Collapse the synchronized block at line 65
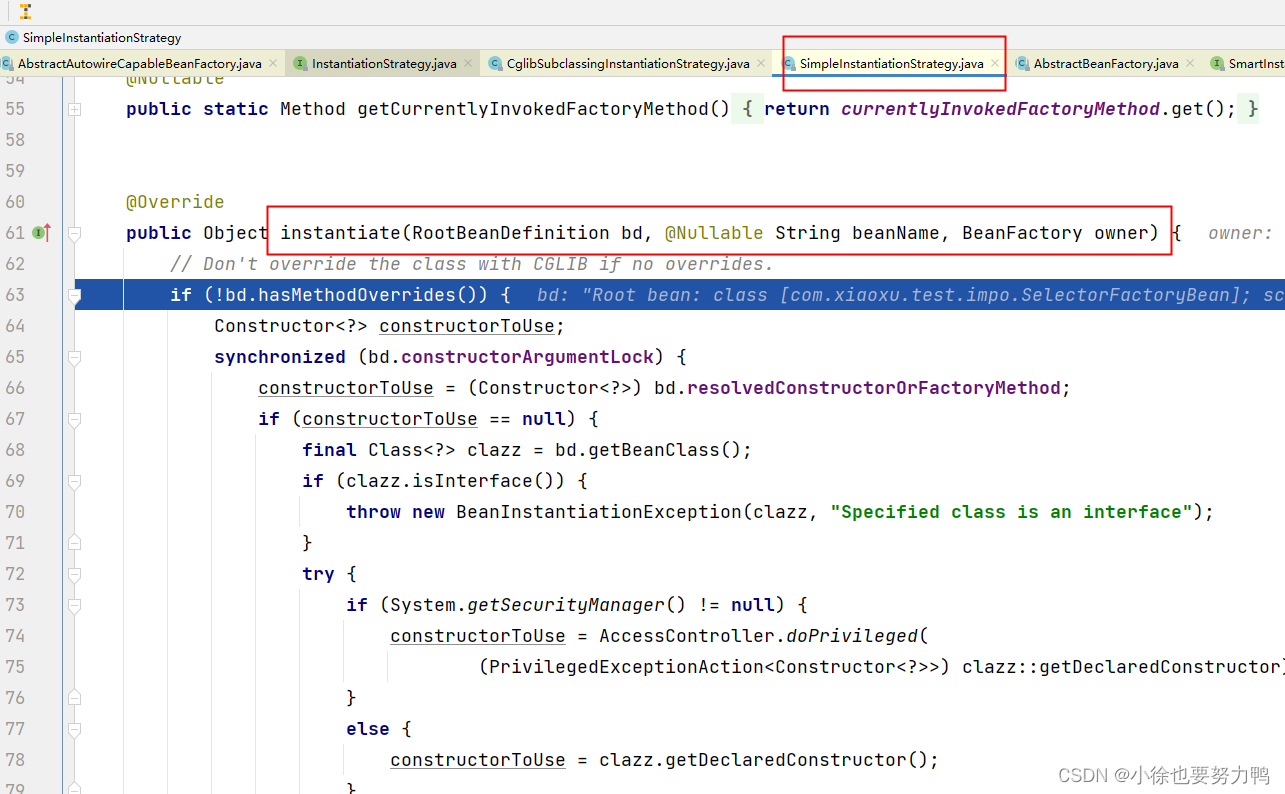The height and width of the screenshot is (794, 1285). click(x=74, y=357)
